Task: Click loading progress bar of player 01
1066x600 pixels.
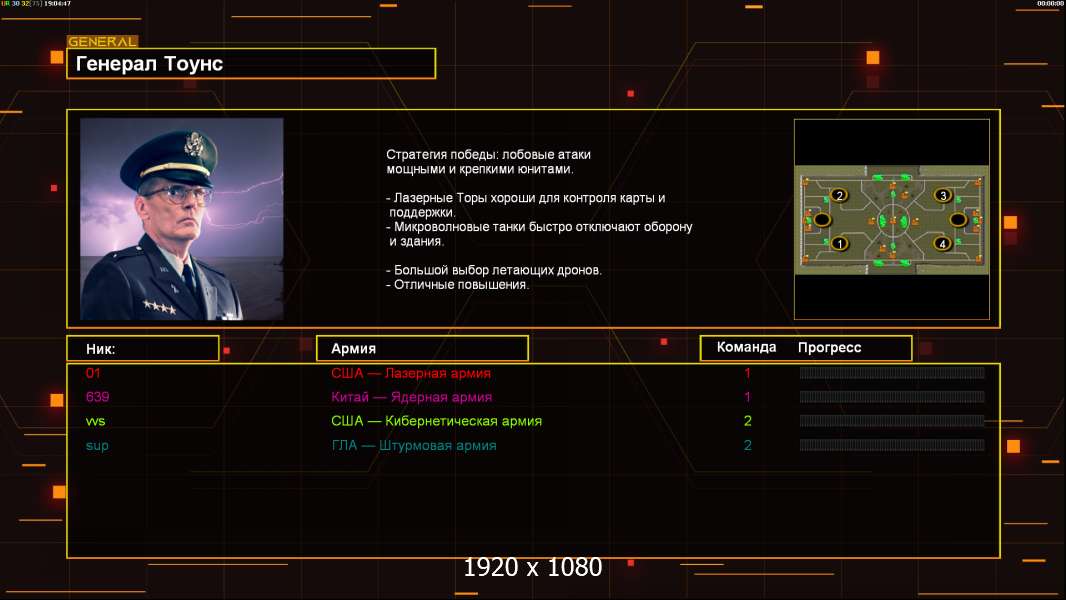Action: point(892,372)
